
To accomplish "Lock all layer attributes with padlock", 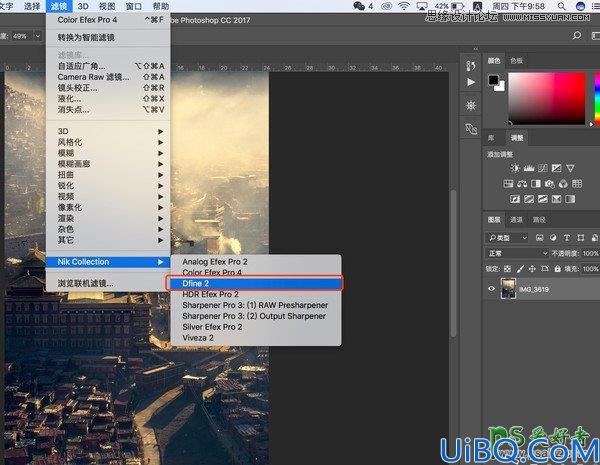I will [558, 269].
